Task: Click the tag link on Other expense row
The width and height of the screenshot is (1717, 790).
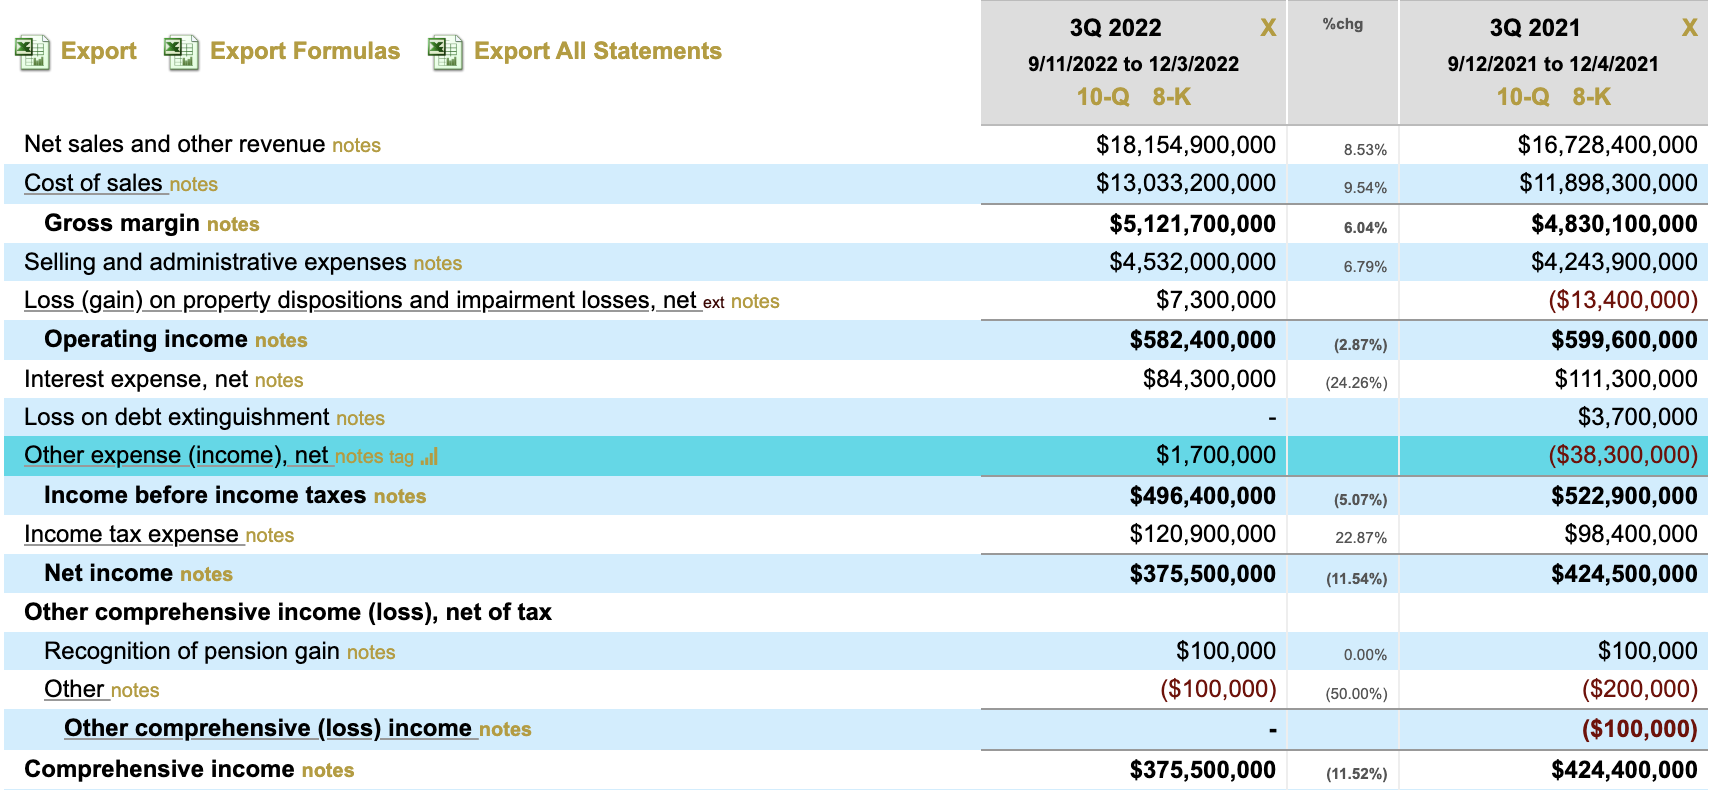Action: point(401,457)
